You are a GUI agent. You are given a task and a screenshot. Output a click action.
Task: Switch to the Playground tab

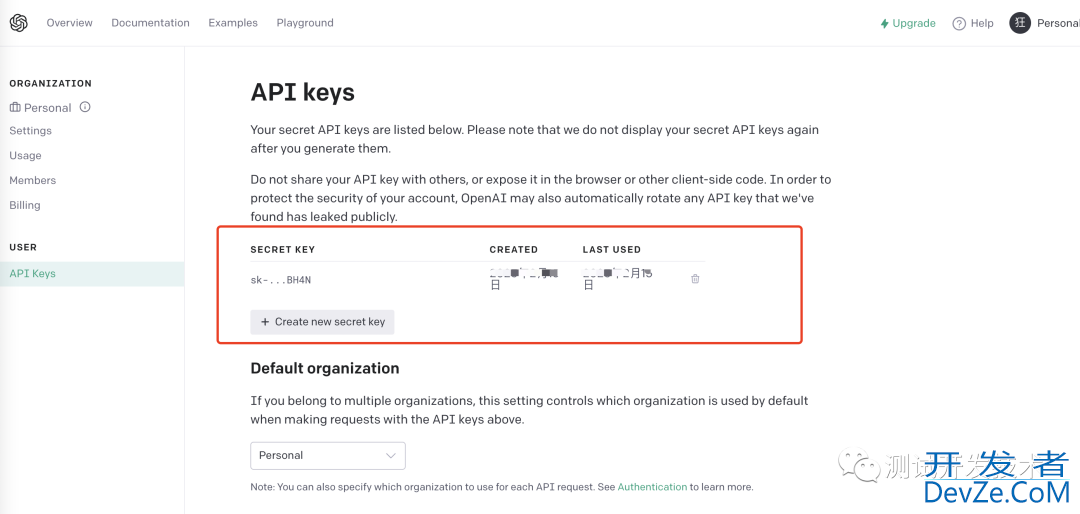click(x=305, y=23)
